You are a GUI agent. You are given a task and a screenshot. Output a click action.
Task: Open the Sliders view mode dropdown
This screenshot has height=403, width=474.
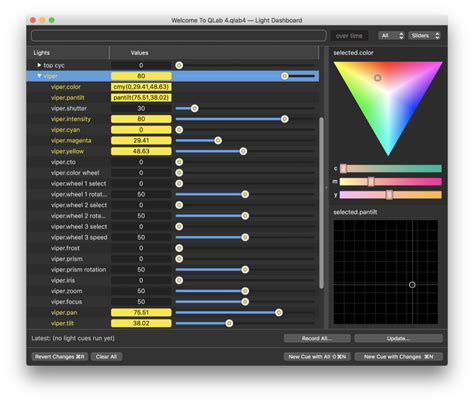[425, 36]
